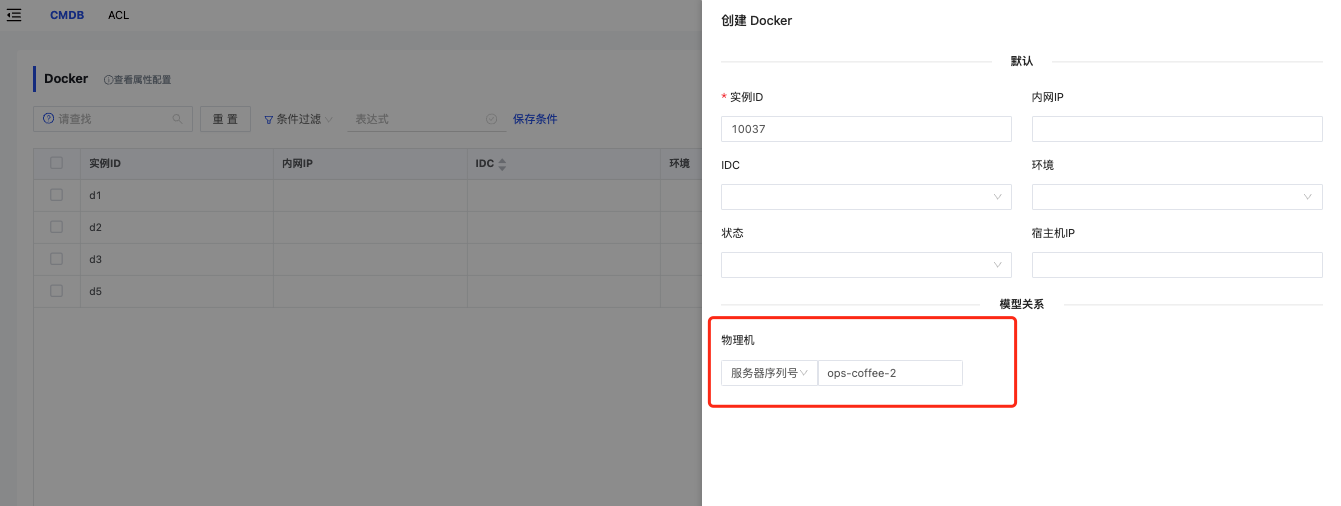
Task: Open the IDC dropdown in the form
Action: click(865, 197)
